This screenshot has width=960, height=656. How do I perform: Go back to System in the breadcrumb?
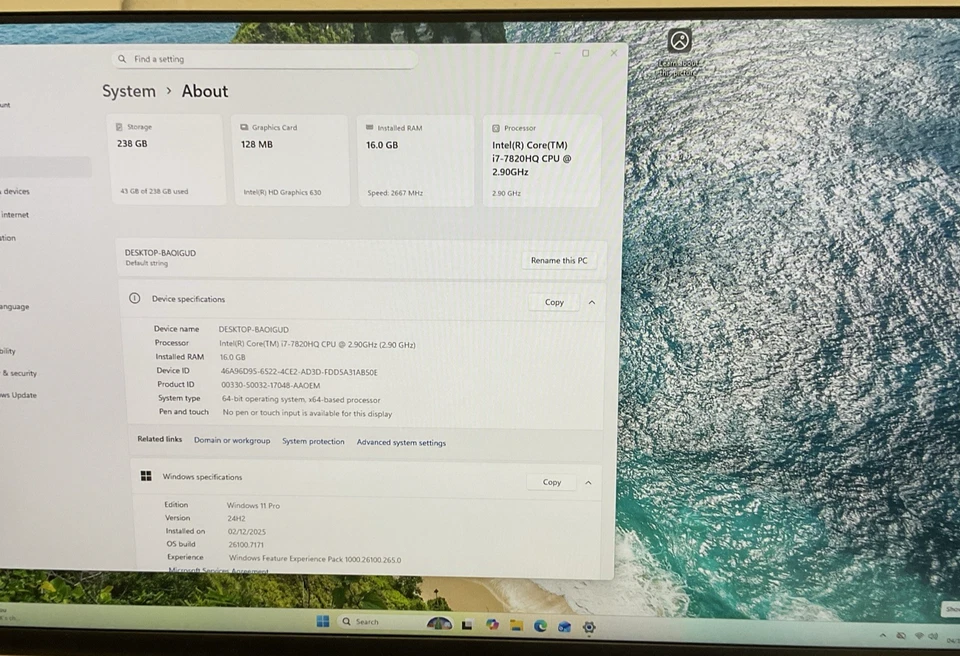(129, 91)
